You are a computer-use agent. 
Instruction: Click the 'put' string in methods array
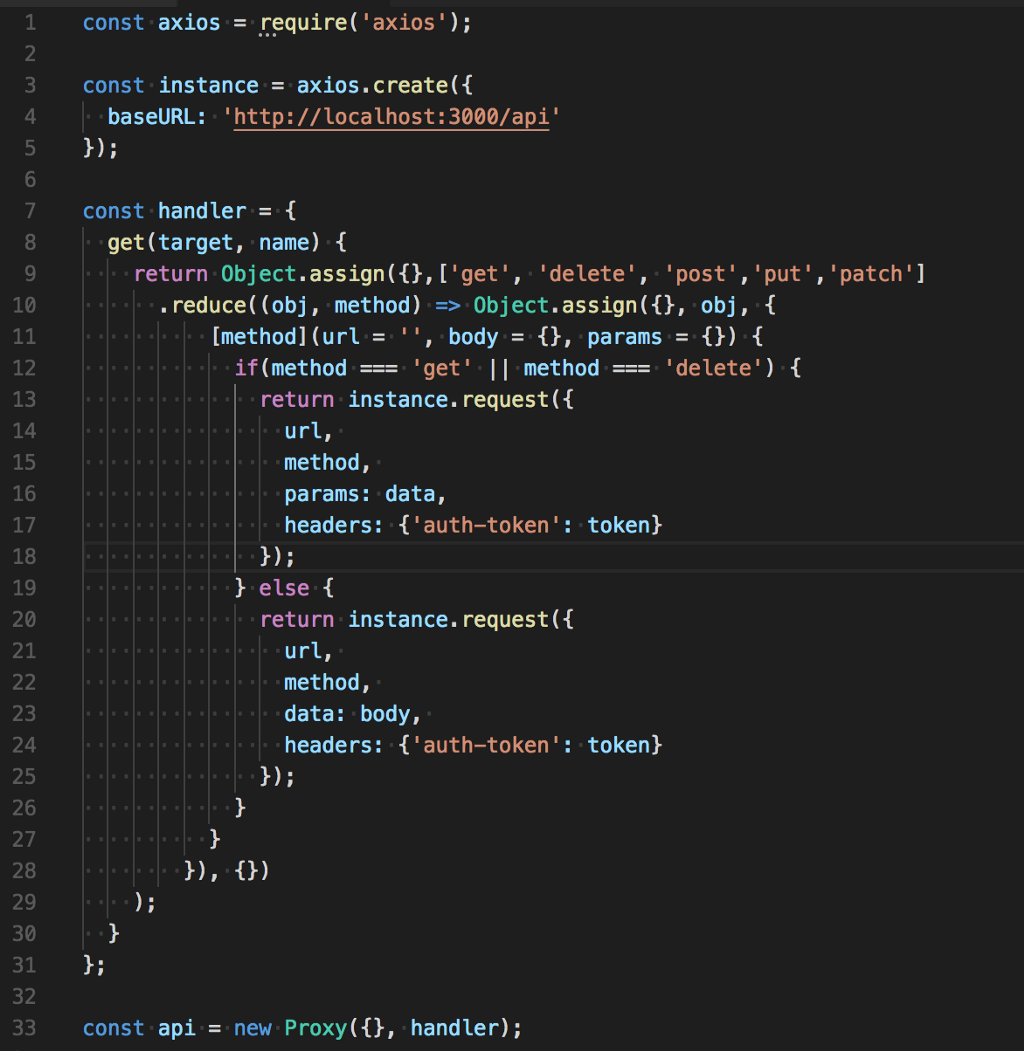[783, 274]
